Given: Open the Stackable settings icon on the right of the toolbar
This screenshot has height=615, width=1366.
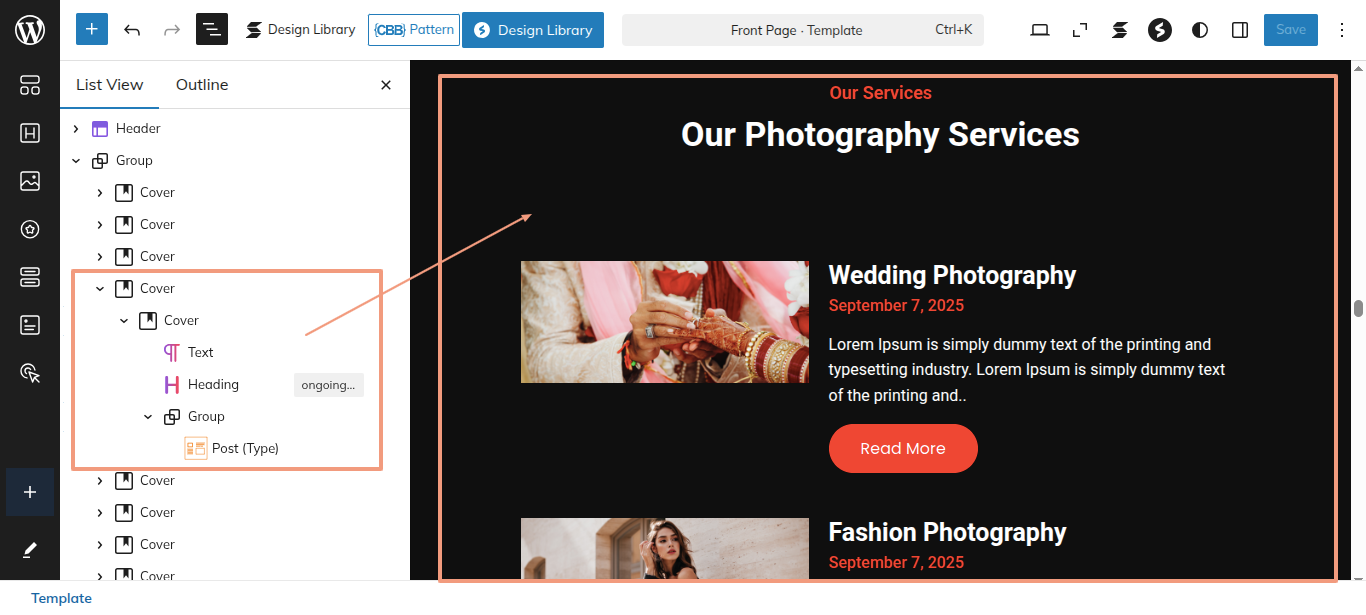Looking at the screenshot, I should [x=1120, y=30].
